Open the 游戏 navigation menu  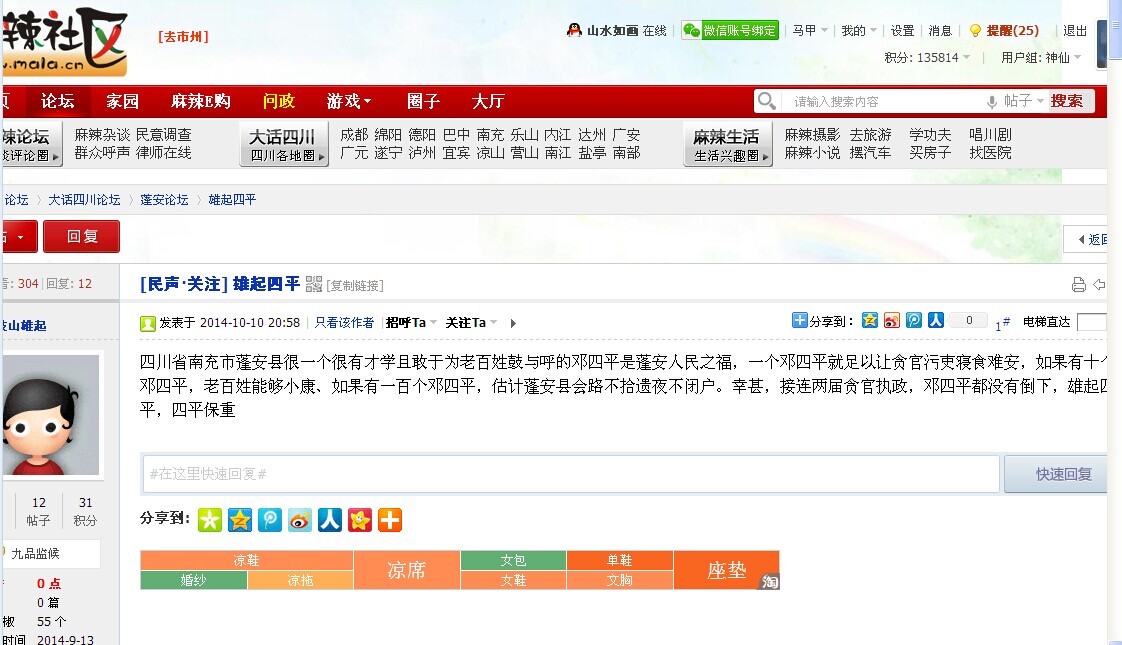pos(349,101)
